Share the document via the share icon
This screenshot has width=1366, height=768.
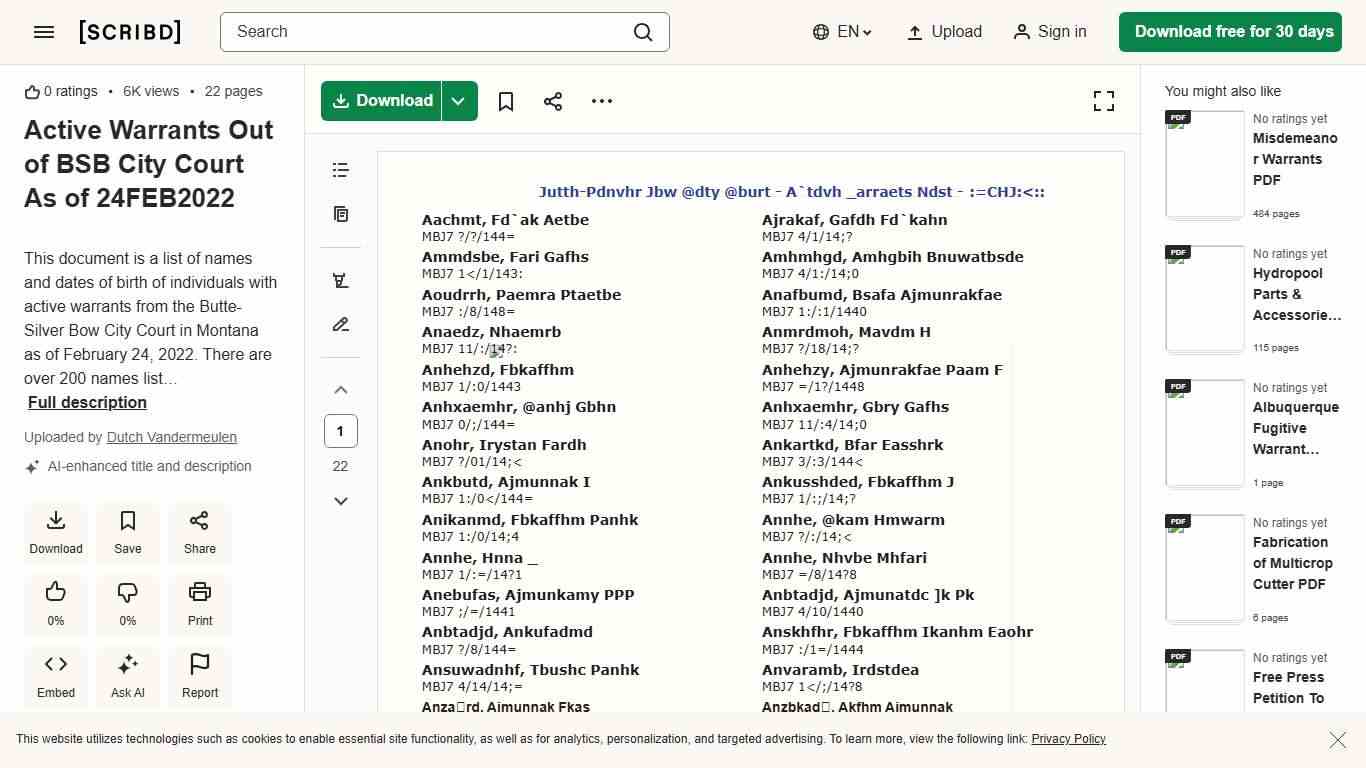tap(553, 100)
